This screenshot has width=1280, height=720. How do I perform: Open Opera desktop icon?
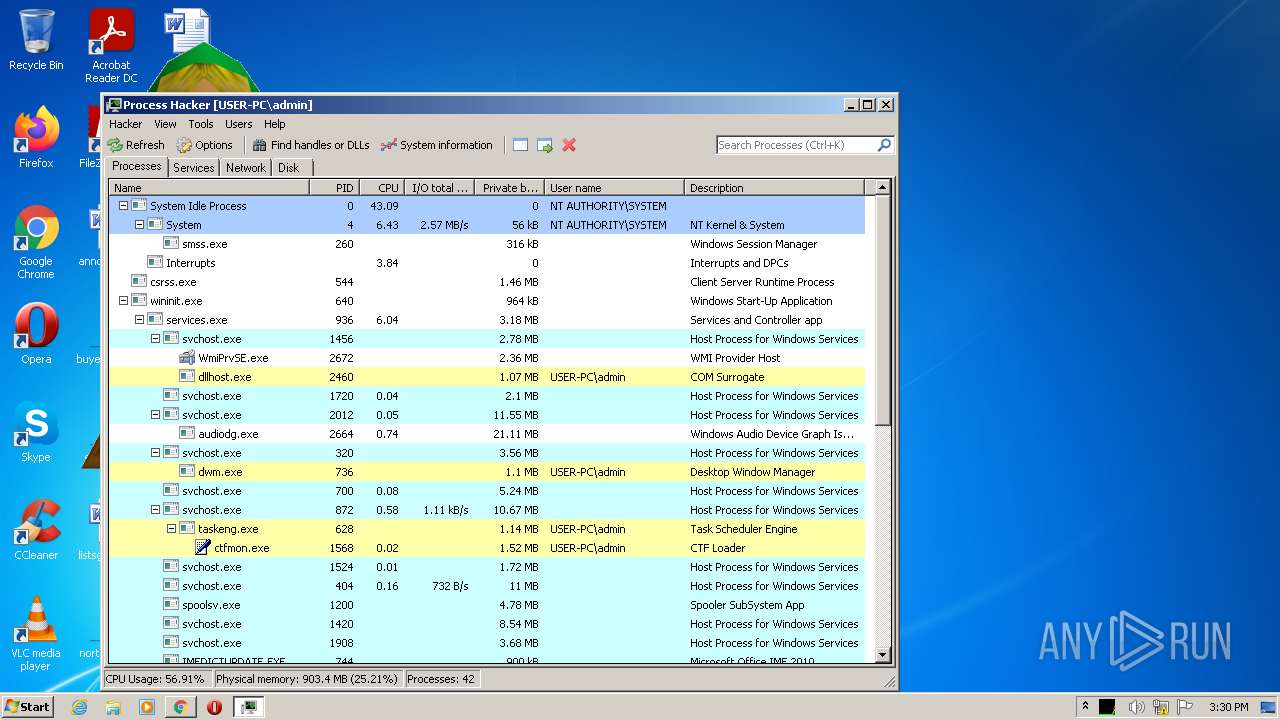36,334
